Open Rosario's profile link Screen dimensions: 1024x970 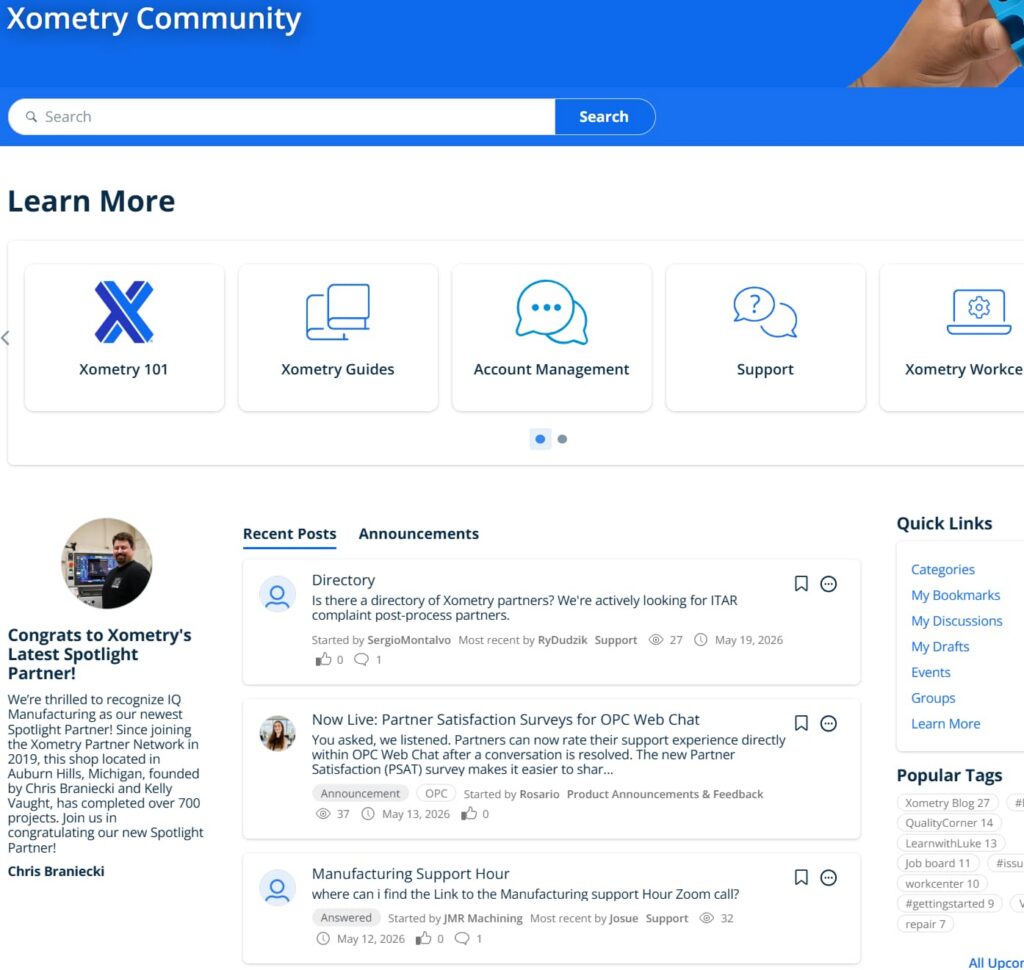(x=539, y=794)
